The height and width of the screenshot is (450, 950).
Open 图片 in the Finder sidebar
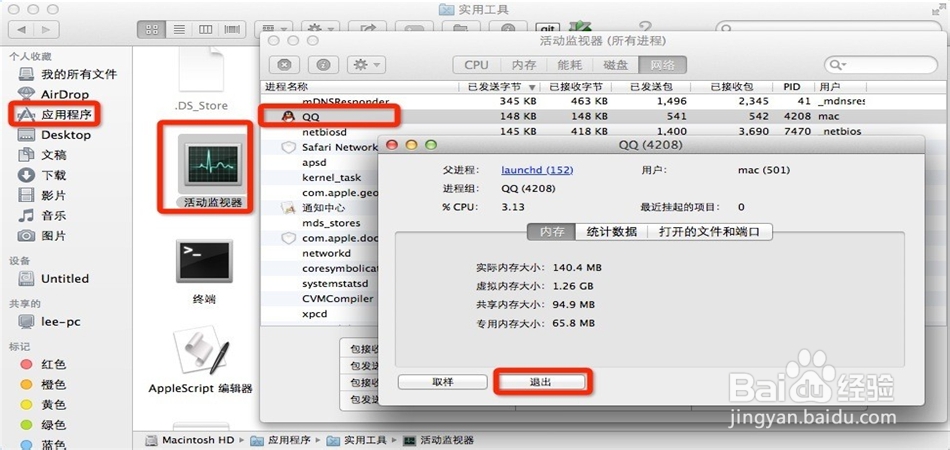coord(42,236)
